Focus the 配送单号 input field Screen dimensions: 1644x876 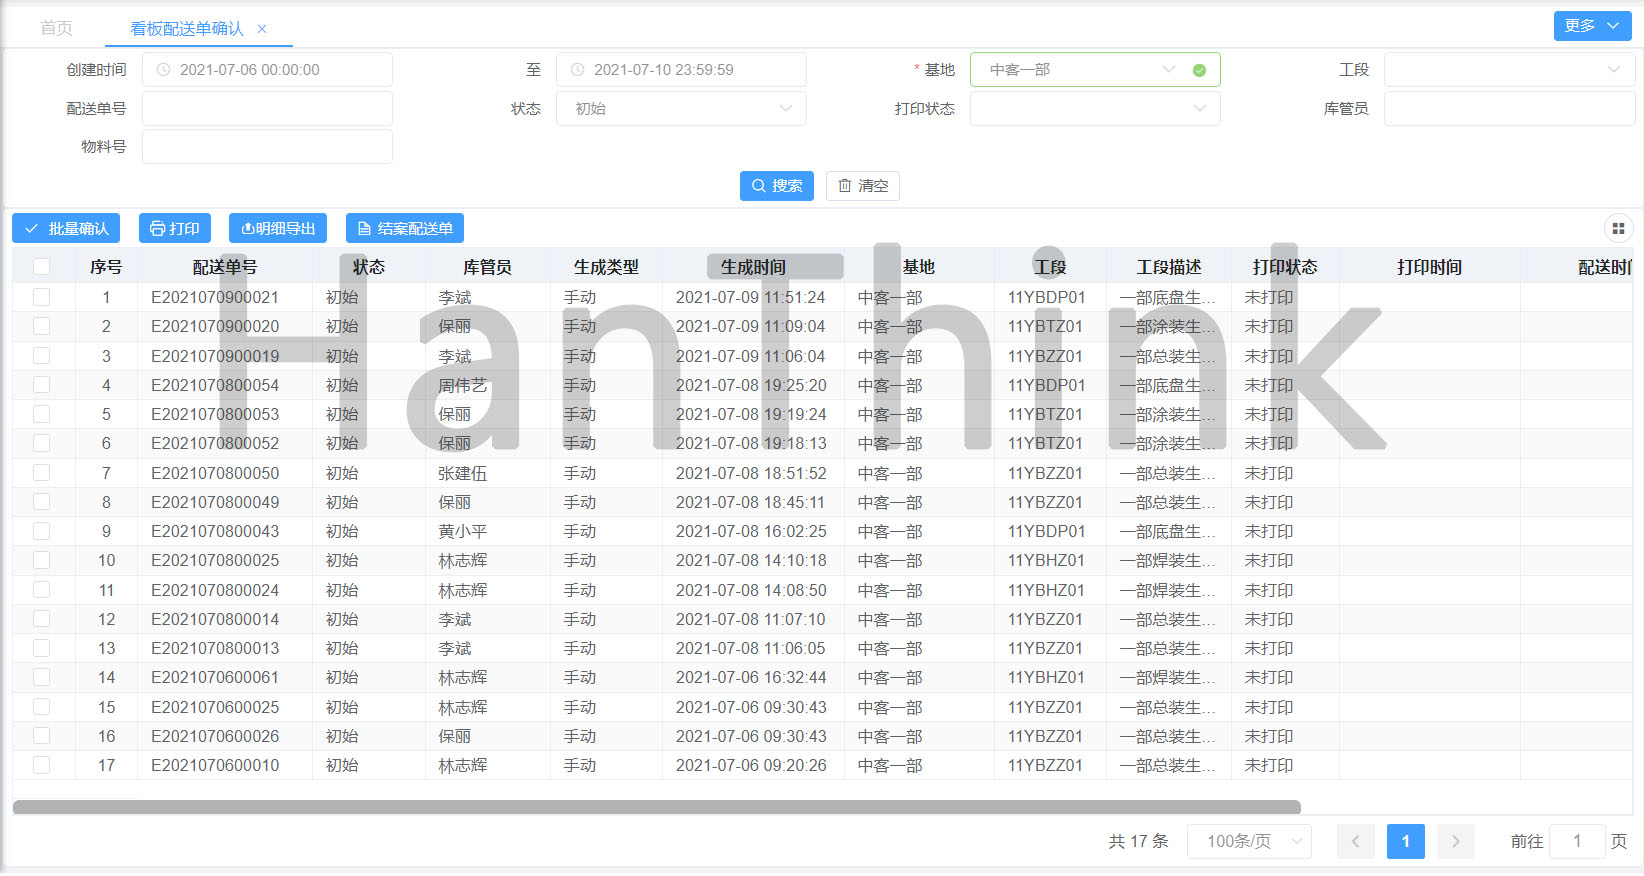[x=267, y=109]
